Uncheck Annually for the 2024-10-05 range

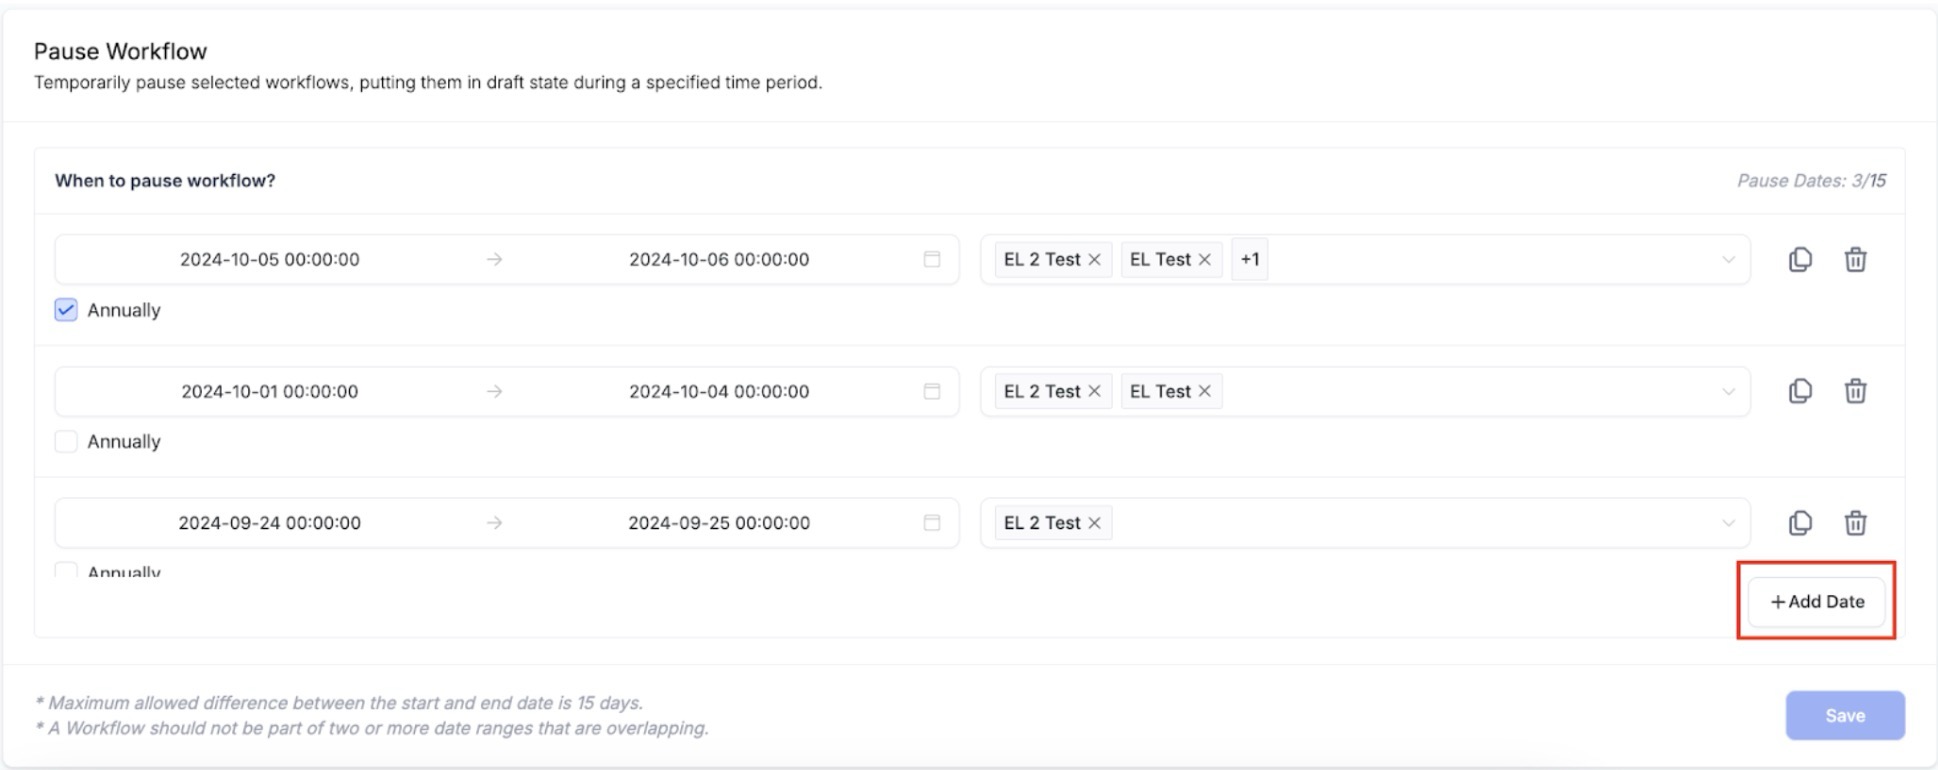pos(66,310)
